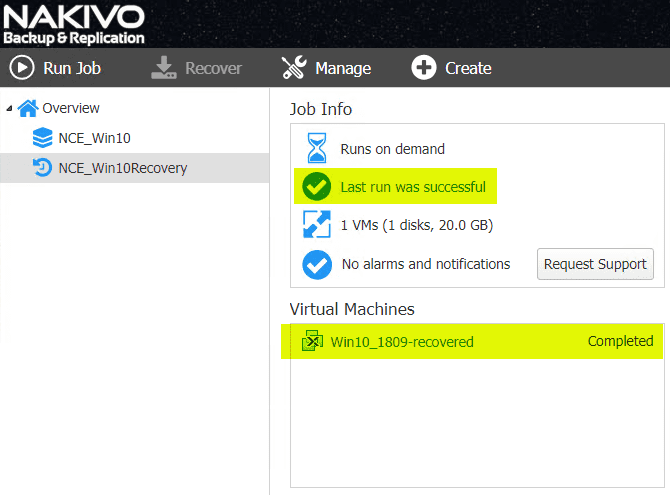Select NCE_Win10 job in the tree
670x495 pixels.
[95, 138]
